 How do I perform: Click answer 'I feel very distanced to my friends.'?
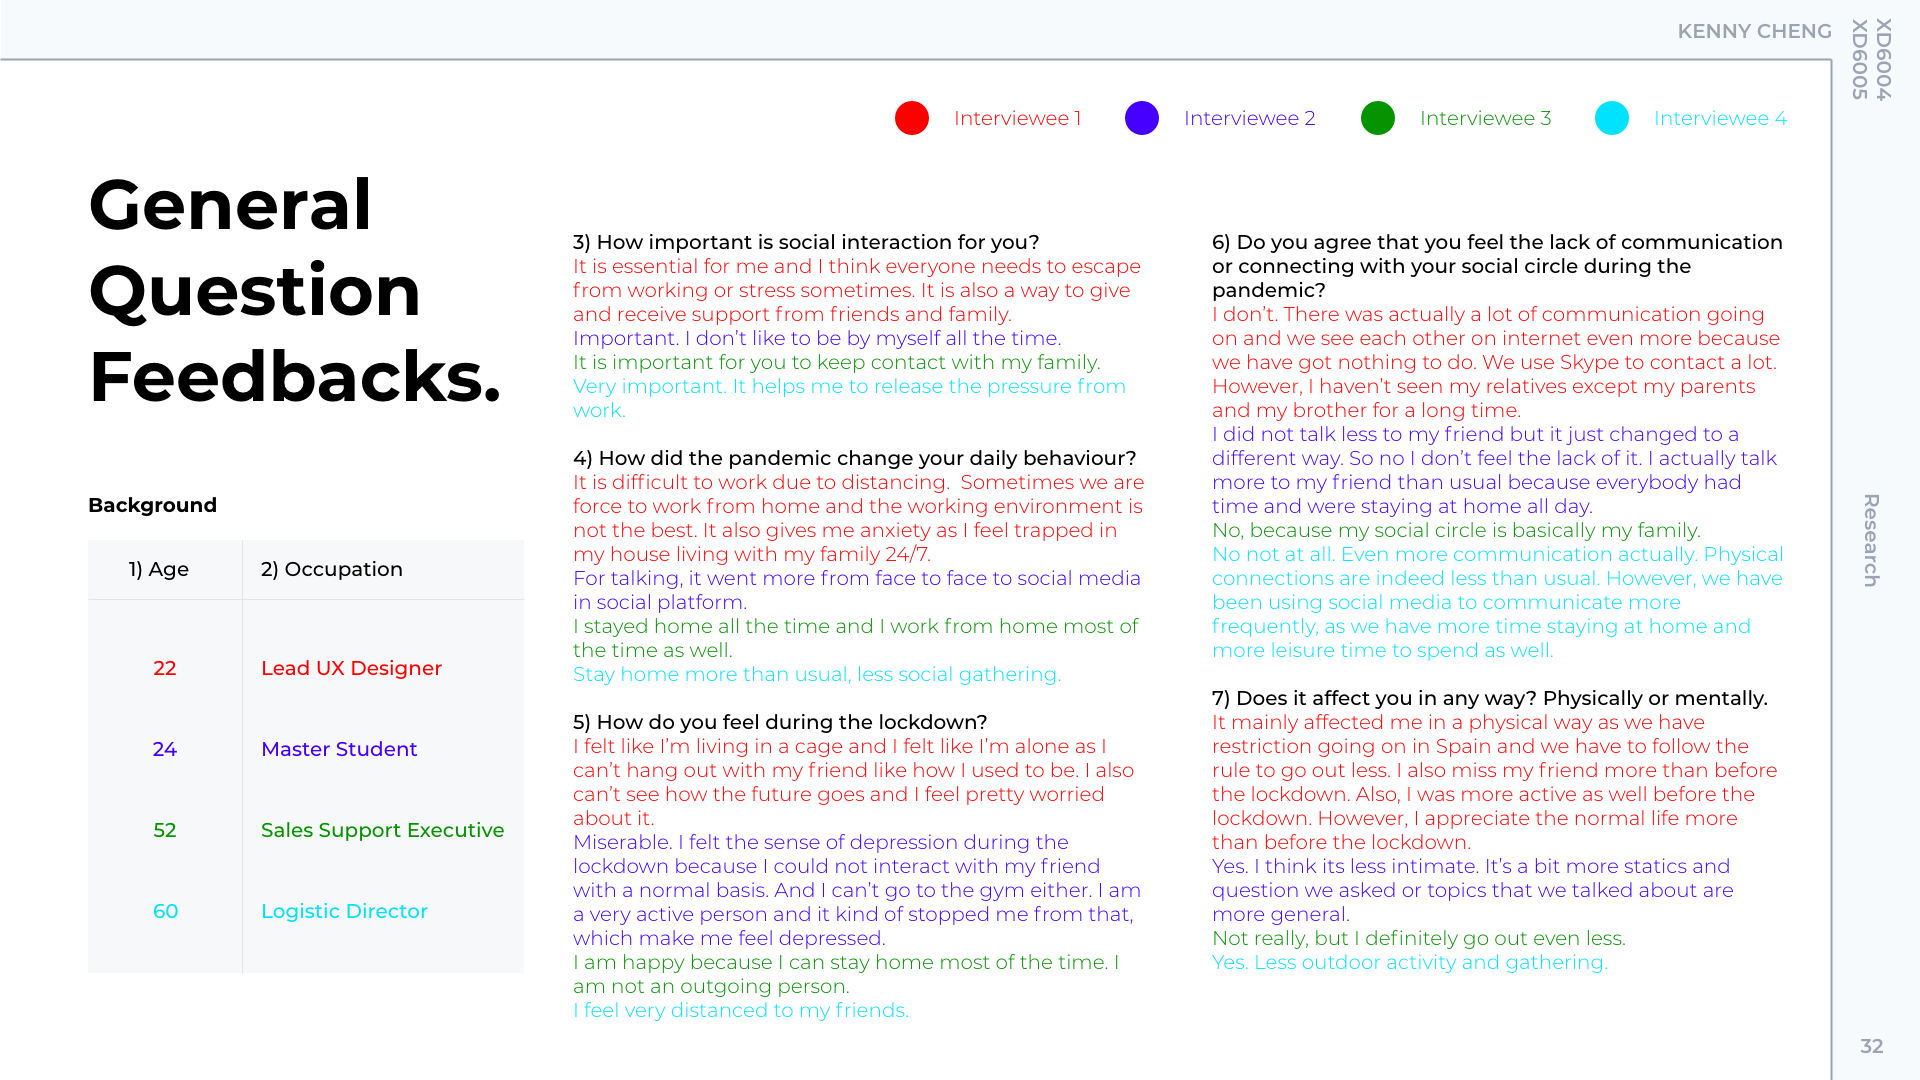[741, 1010]
